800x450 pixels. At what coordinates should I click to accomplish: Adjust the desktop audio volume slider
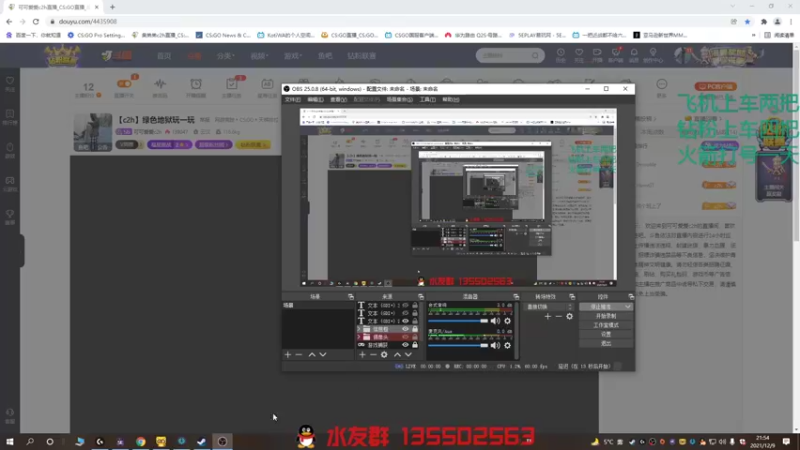(458, 321)
